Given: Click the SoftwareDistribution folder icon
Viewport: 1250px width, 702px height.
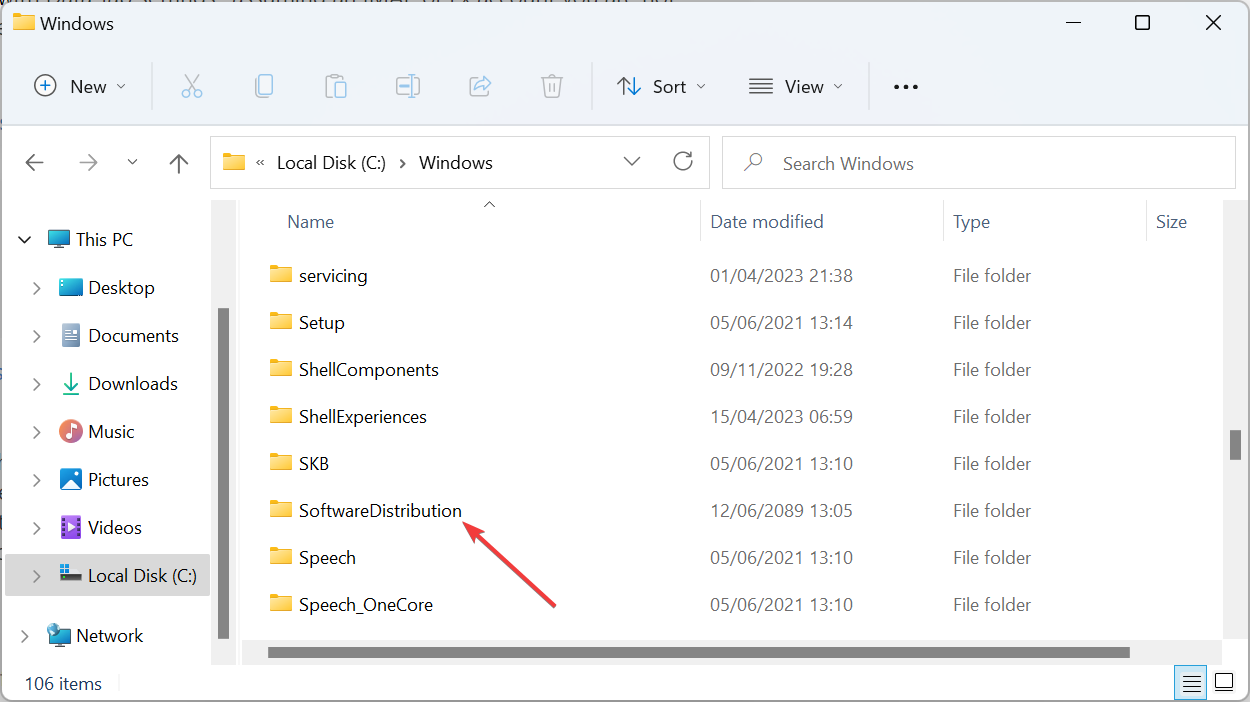Looking at the screenshot, I should 280,509.
